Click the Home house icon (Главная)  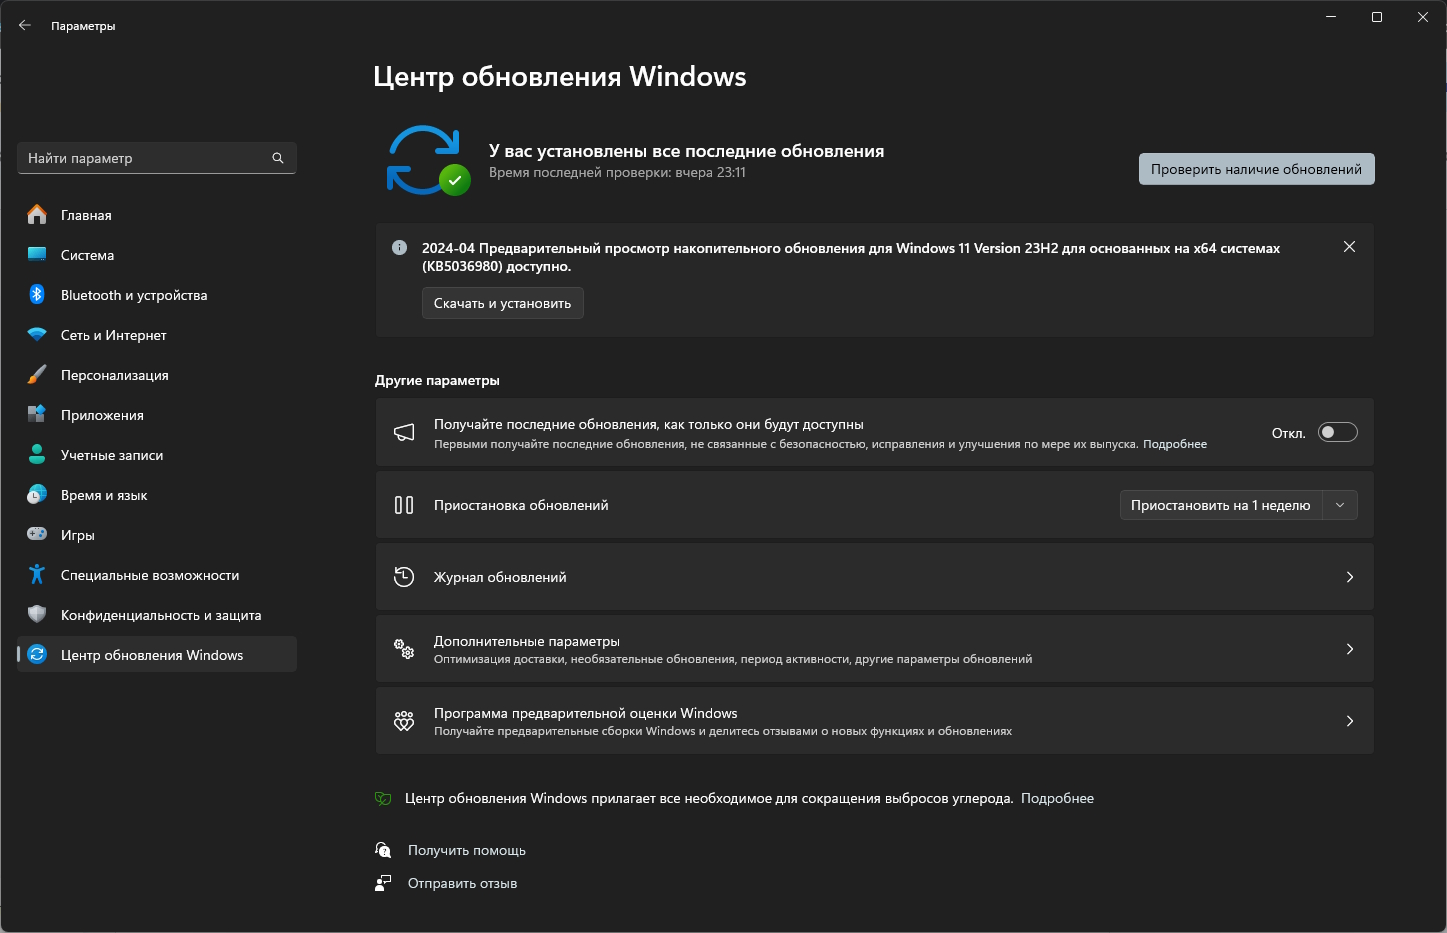click(37, 215)
